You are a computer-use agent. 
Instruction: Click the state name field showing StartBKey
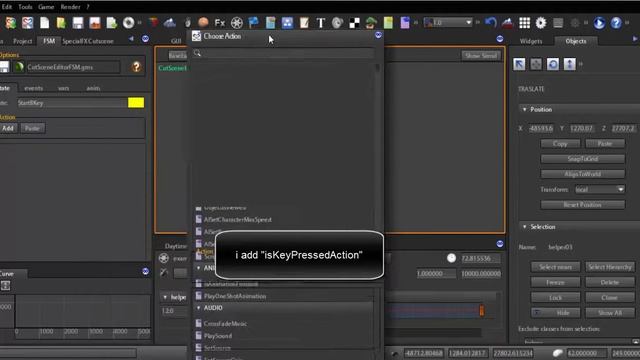(72, 103)
